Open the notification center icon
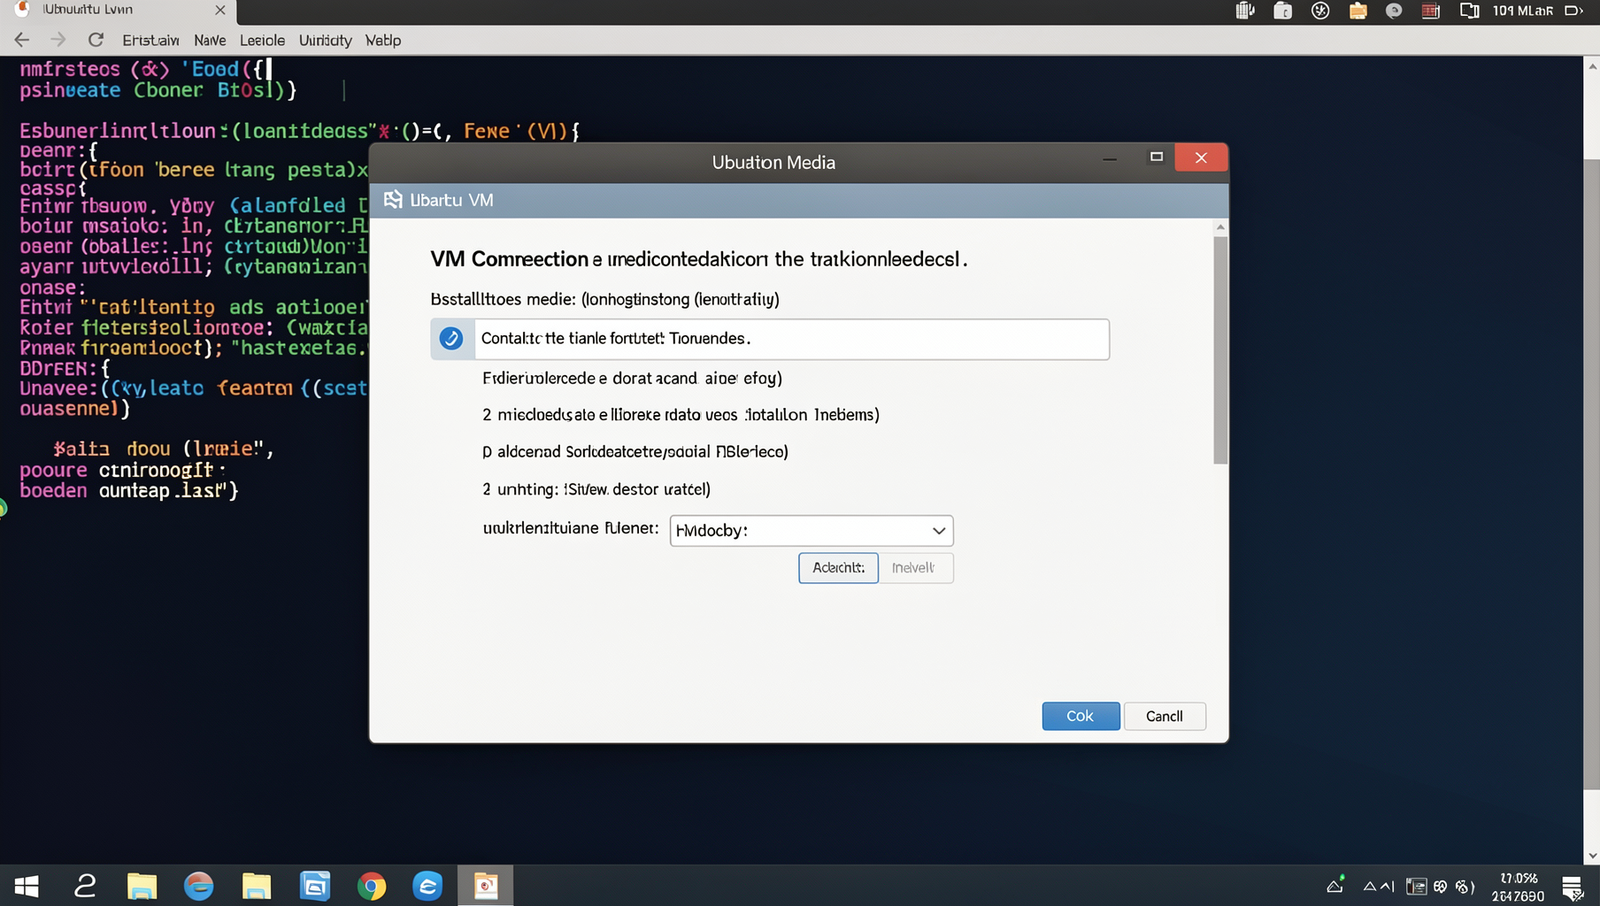Viewport: 1600px width, 906px height. pyautogui.click(x=1572, y=887)
